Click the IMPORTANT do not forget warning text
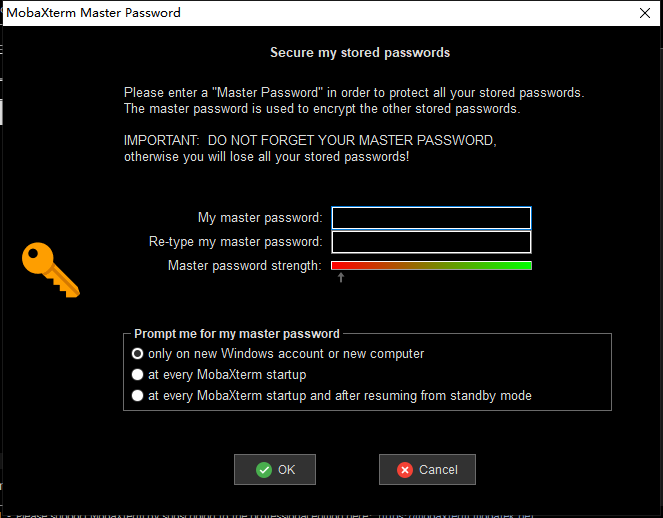This screenshot has height=518, width=663. pyautogui.click(x=310, y=148)
